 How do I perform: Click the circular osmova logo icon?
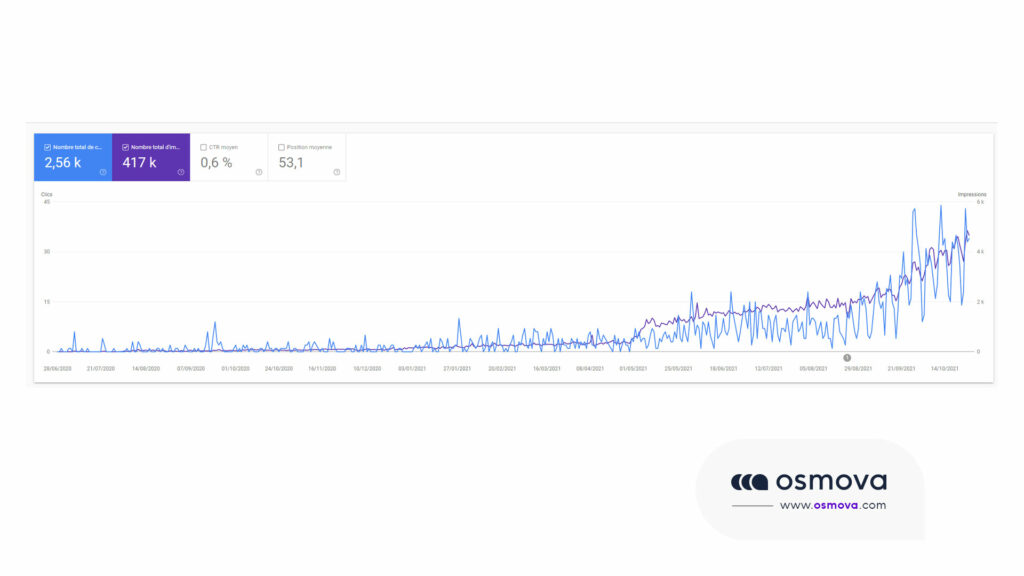click(x=748, y=483)
